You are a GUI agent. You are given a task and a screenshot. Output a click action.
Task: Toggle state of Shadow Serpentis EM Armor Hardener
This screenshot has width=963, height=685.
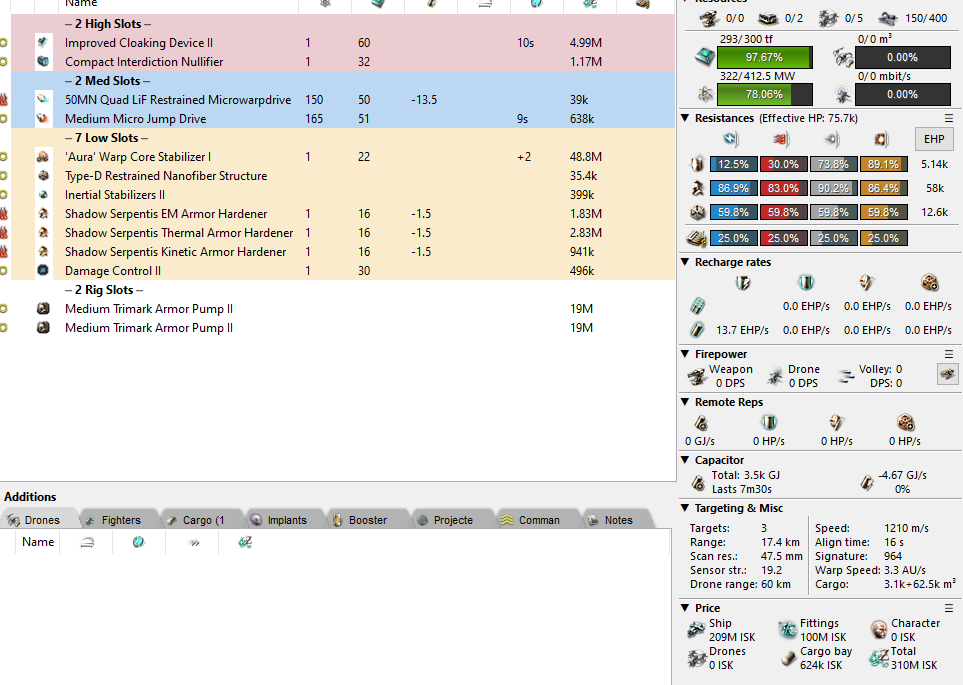(4, 214)
